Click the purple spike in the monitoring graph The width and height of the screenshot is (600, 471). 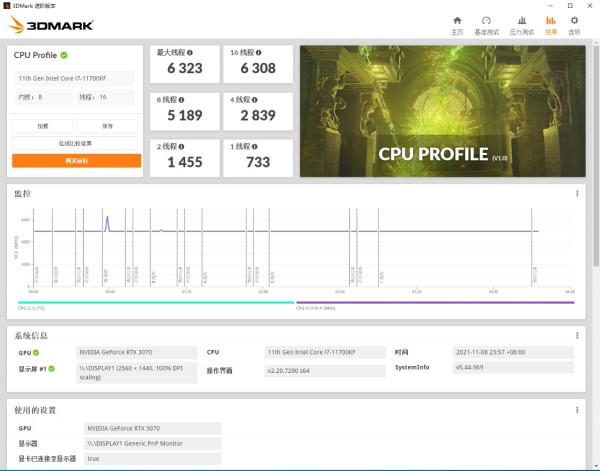(107, 221)
